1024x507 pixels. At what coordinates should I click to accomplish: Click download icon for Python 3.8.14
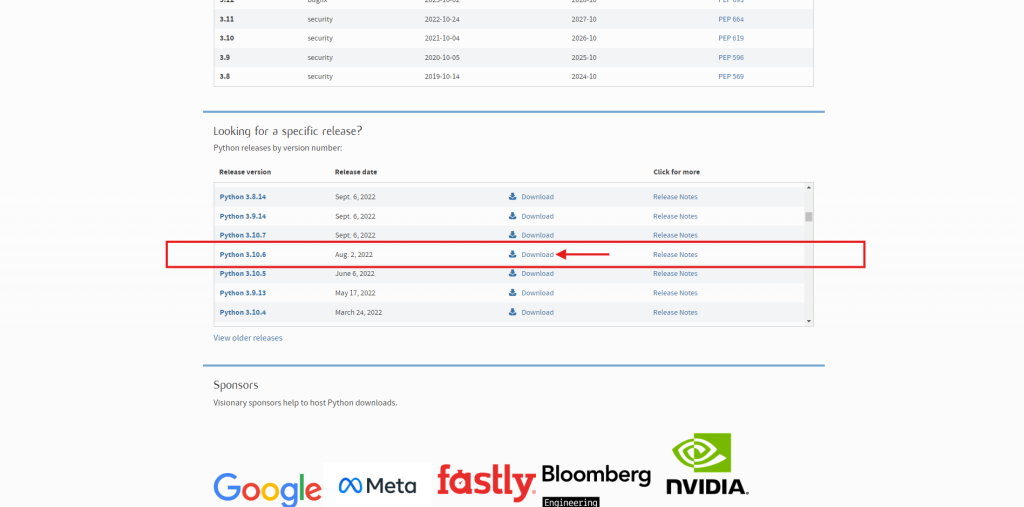click(513, 197)
